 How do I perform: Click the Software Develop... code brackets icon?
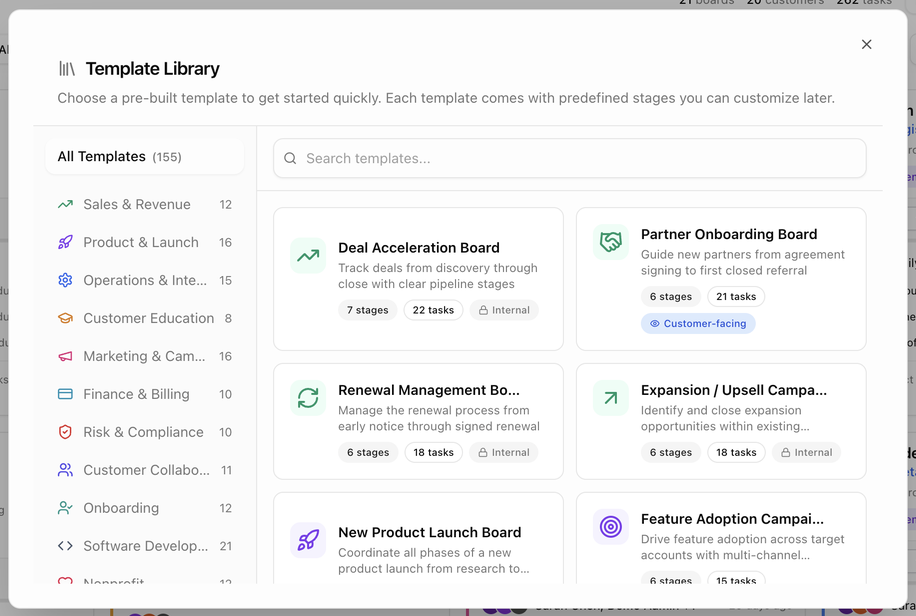click(65, 546)
